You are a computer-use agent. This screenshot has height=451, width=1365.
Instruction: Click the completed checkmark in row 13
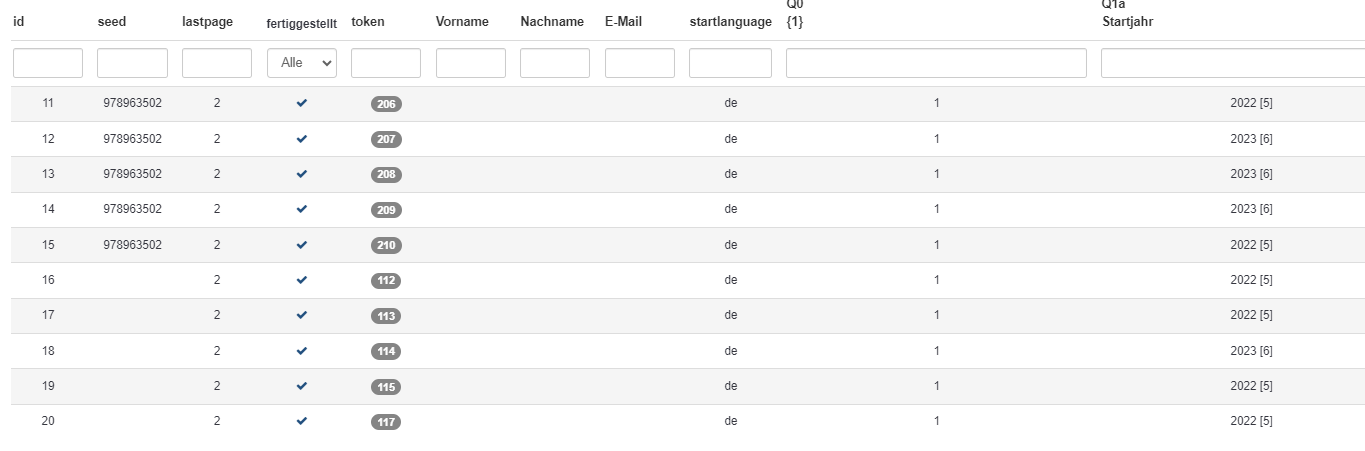[x=302, y=174]
